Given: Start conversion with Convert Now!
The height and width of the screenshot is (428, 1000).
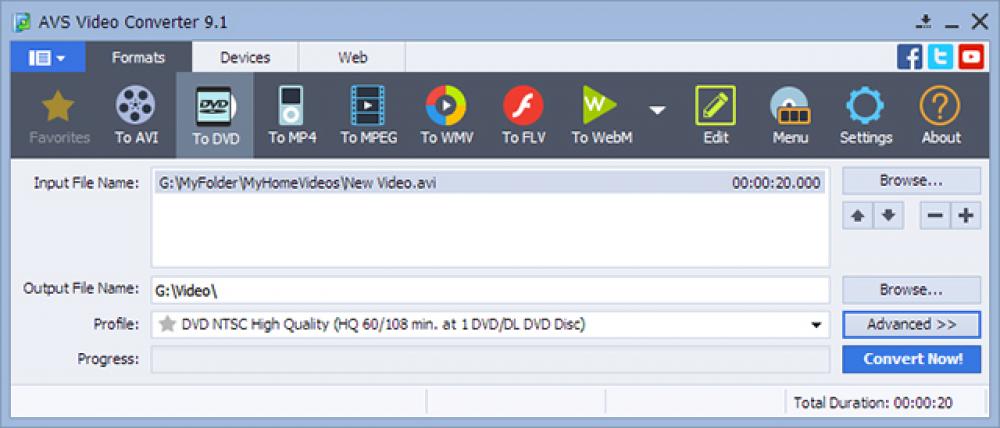Looking at the screenshot, I should (x=911, y=359).
